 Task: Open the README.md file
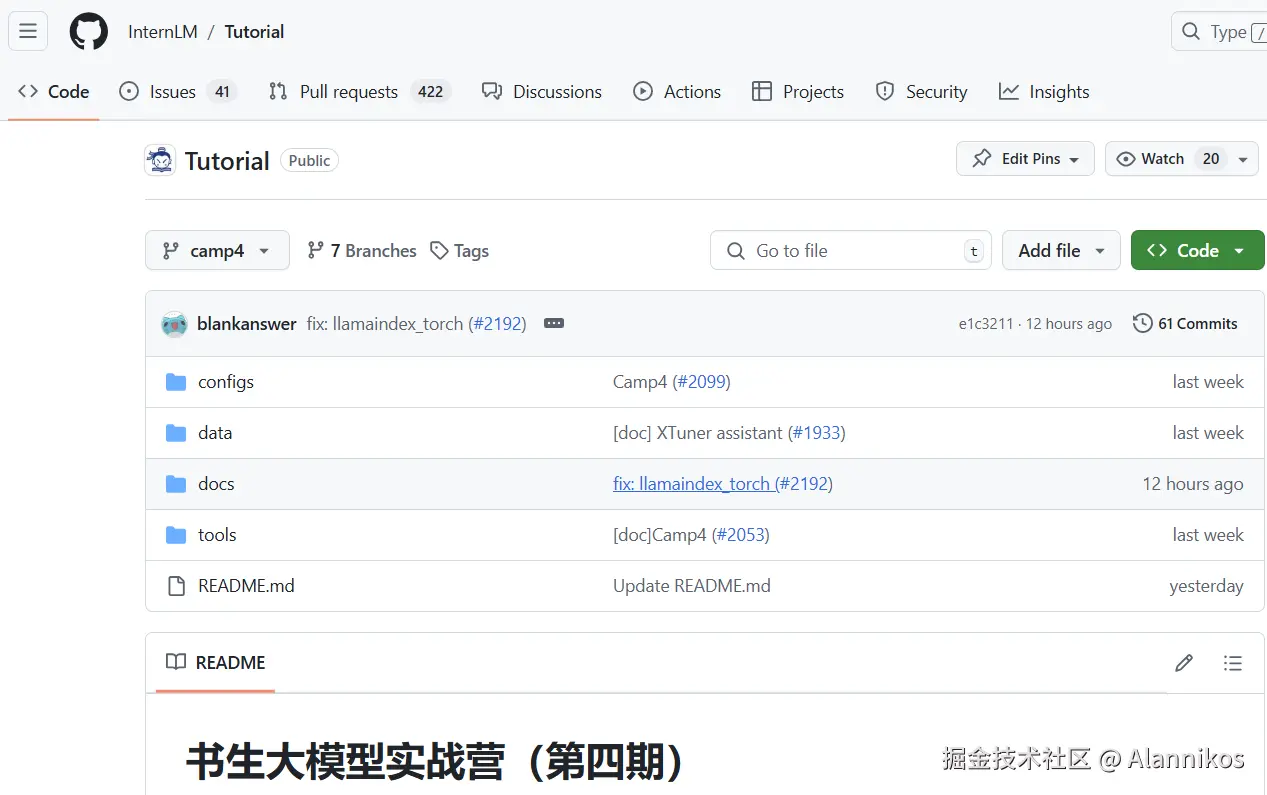point(246,586)
